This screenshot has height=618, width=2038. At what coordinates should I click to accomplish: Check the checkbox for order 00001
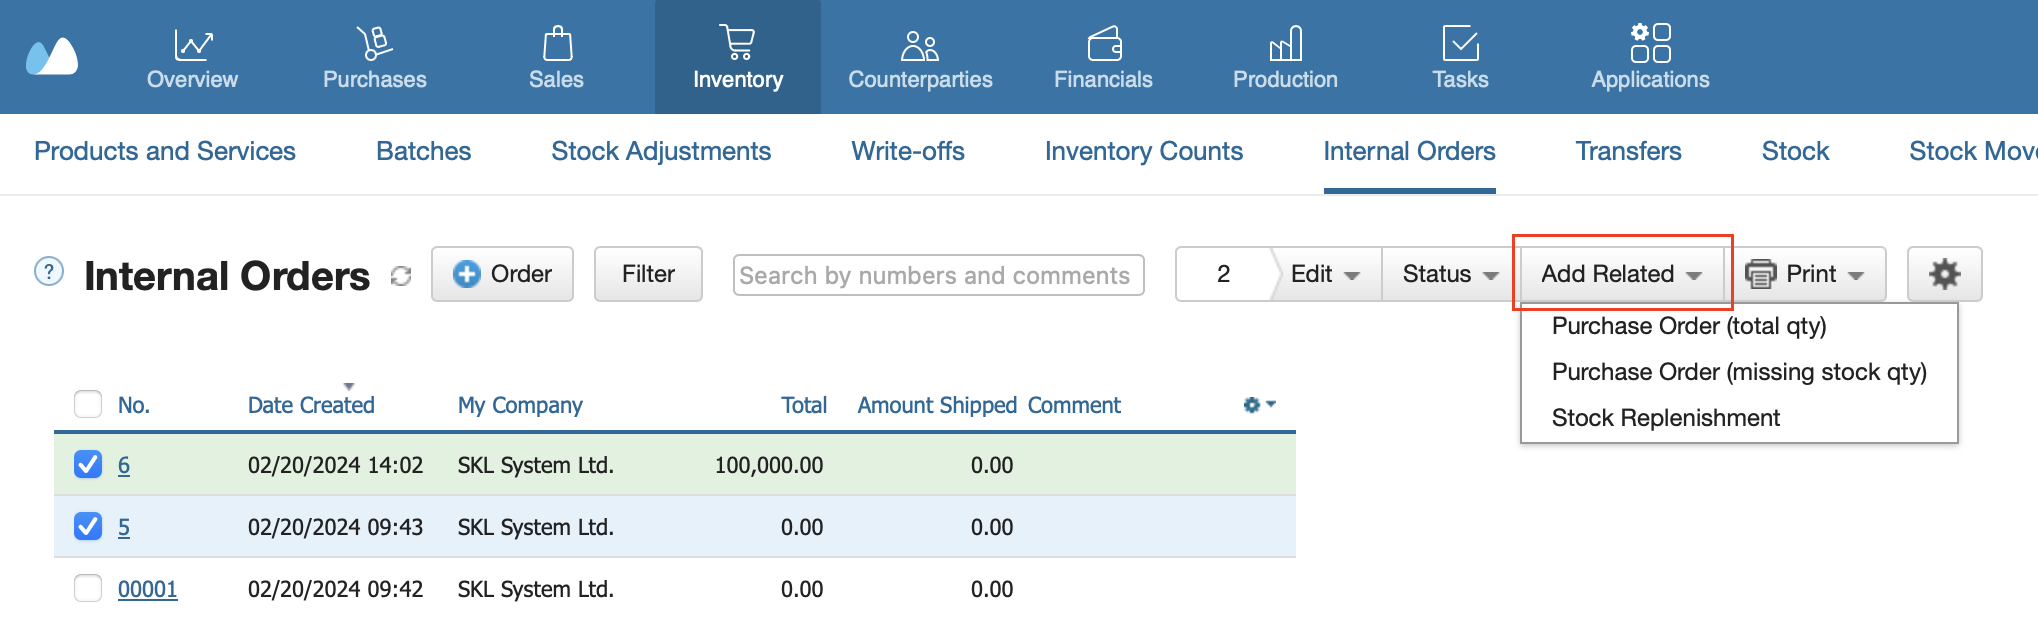[88, 588]
